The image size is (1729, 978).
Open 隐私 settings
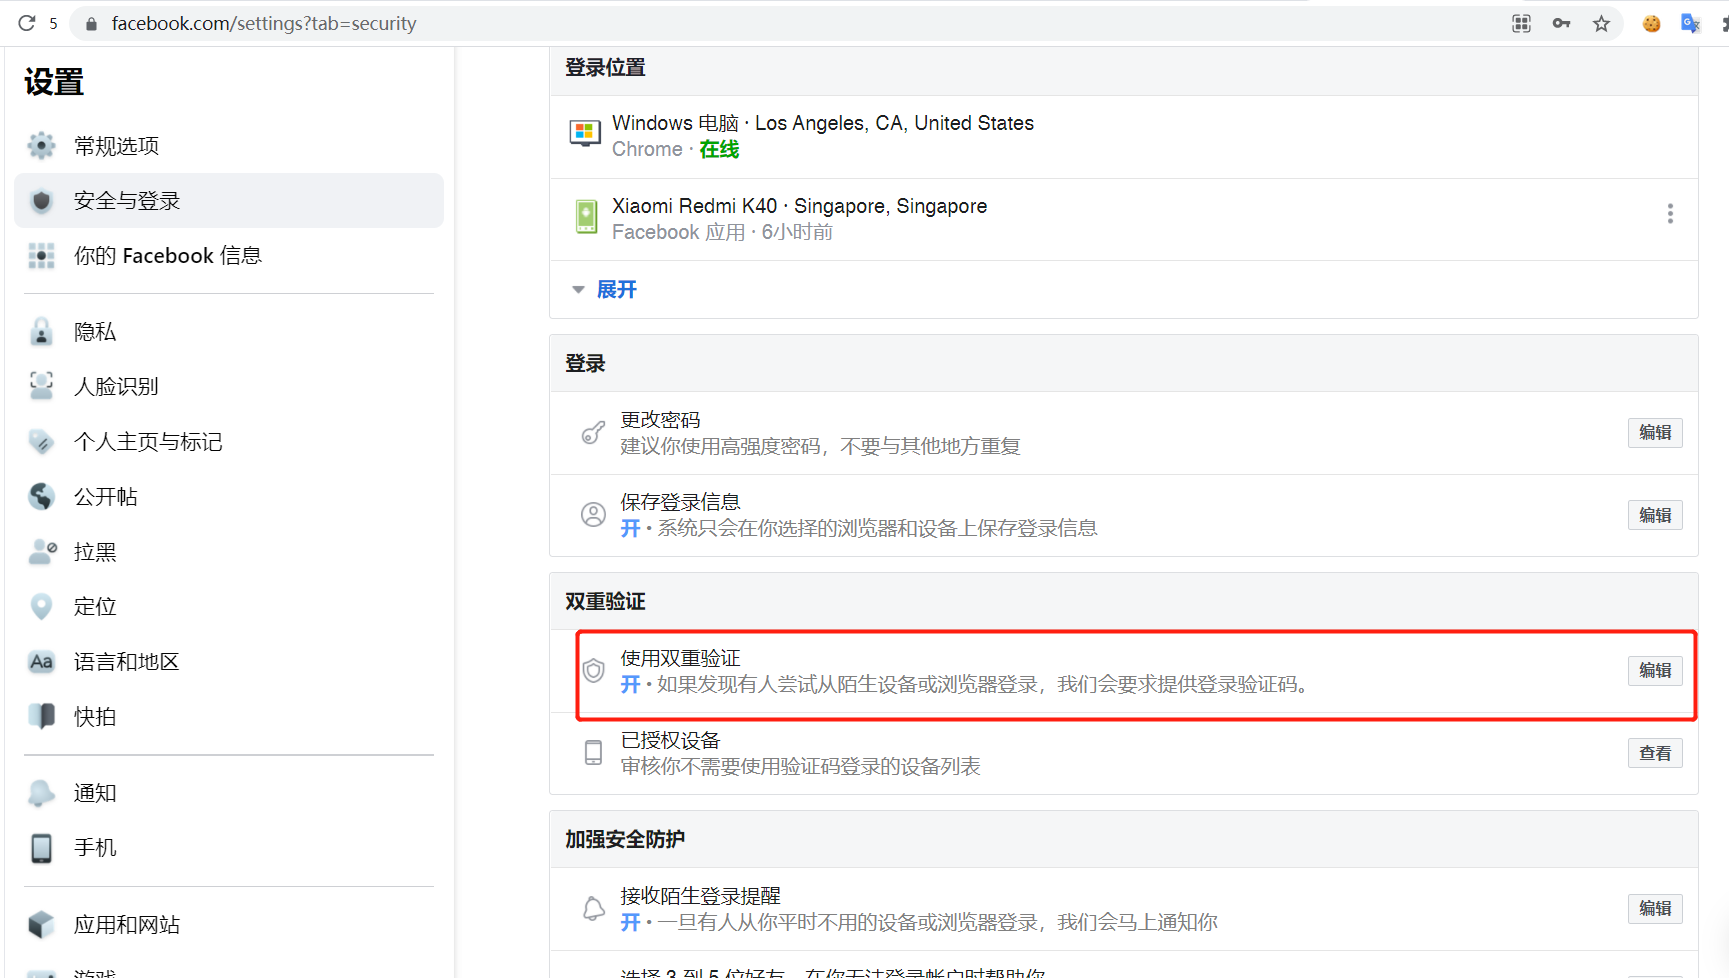pos(229,332)
